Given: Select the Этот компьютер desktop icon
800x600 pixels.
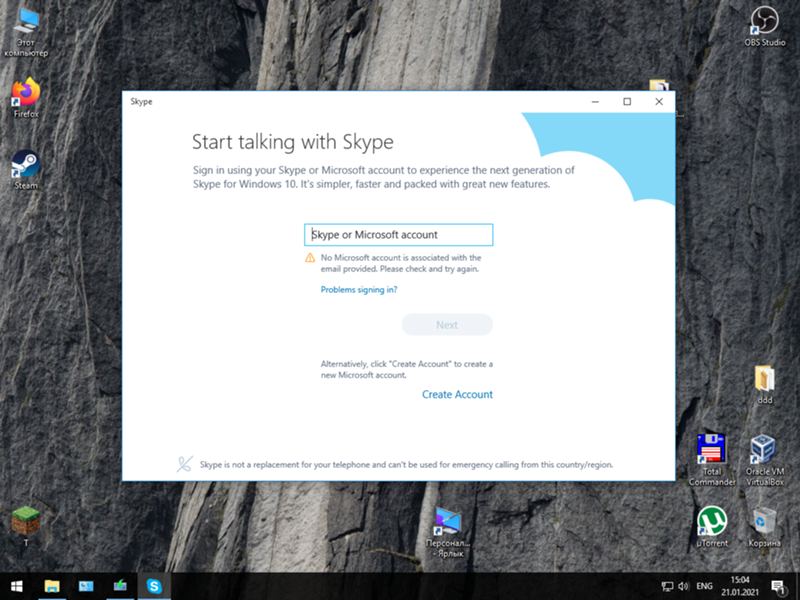Looking at the screenshot, I should point(26,32).
